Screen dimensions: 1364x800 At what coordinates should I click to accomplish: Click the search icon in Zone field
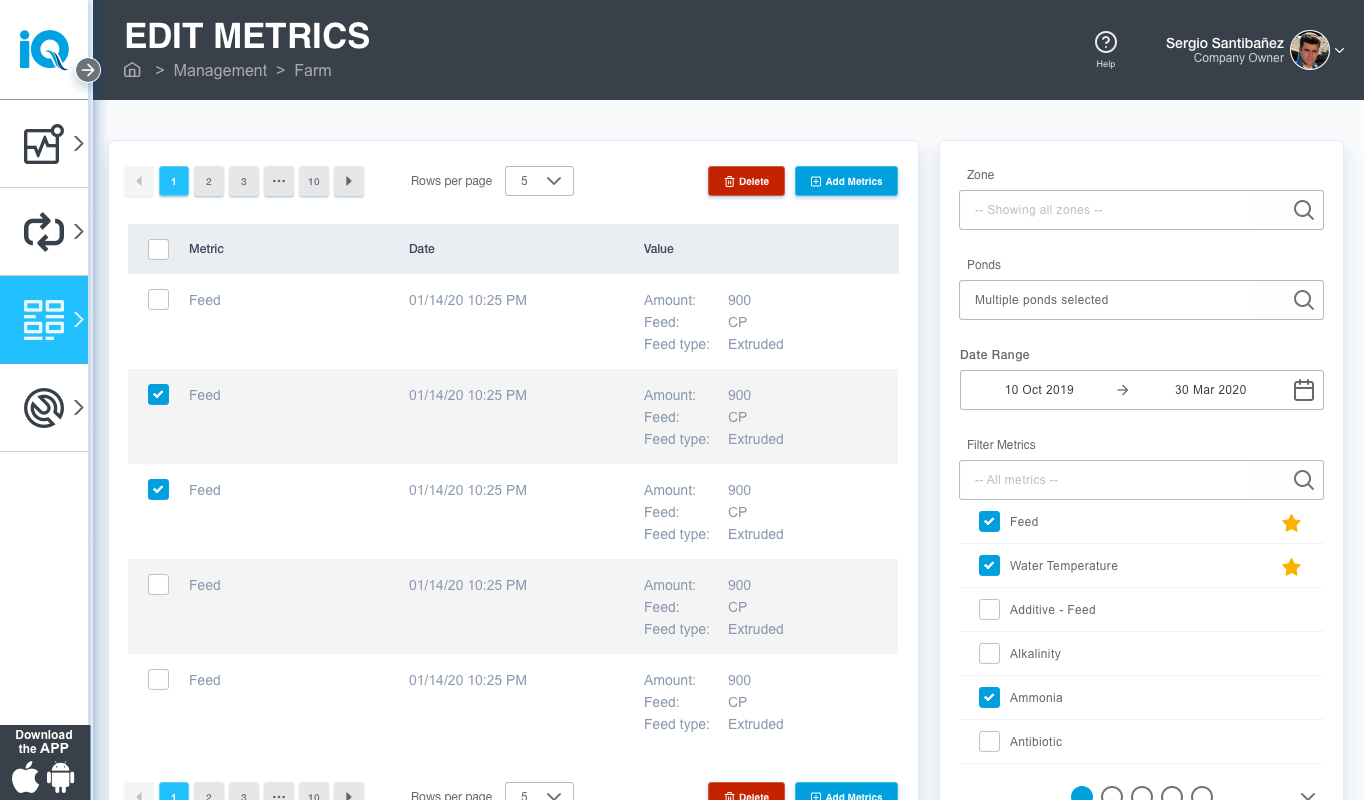click(x=1303, y=210)
